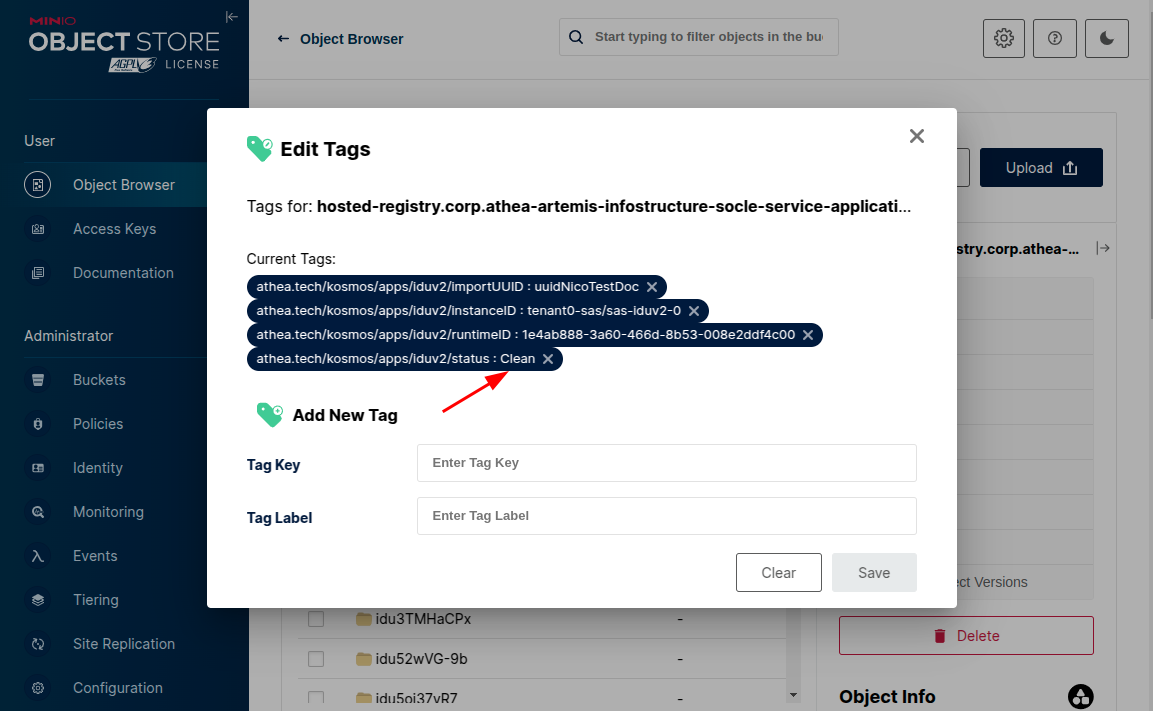Collapse the sidebar menu
Screen dimensions: 1153x711
point(232,17)
